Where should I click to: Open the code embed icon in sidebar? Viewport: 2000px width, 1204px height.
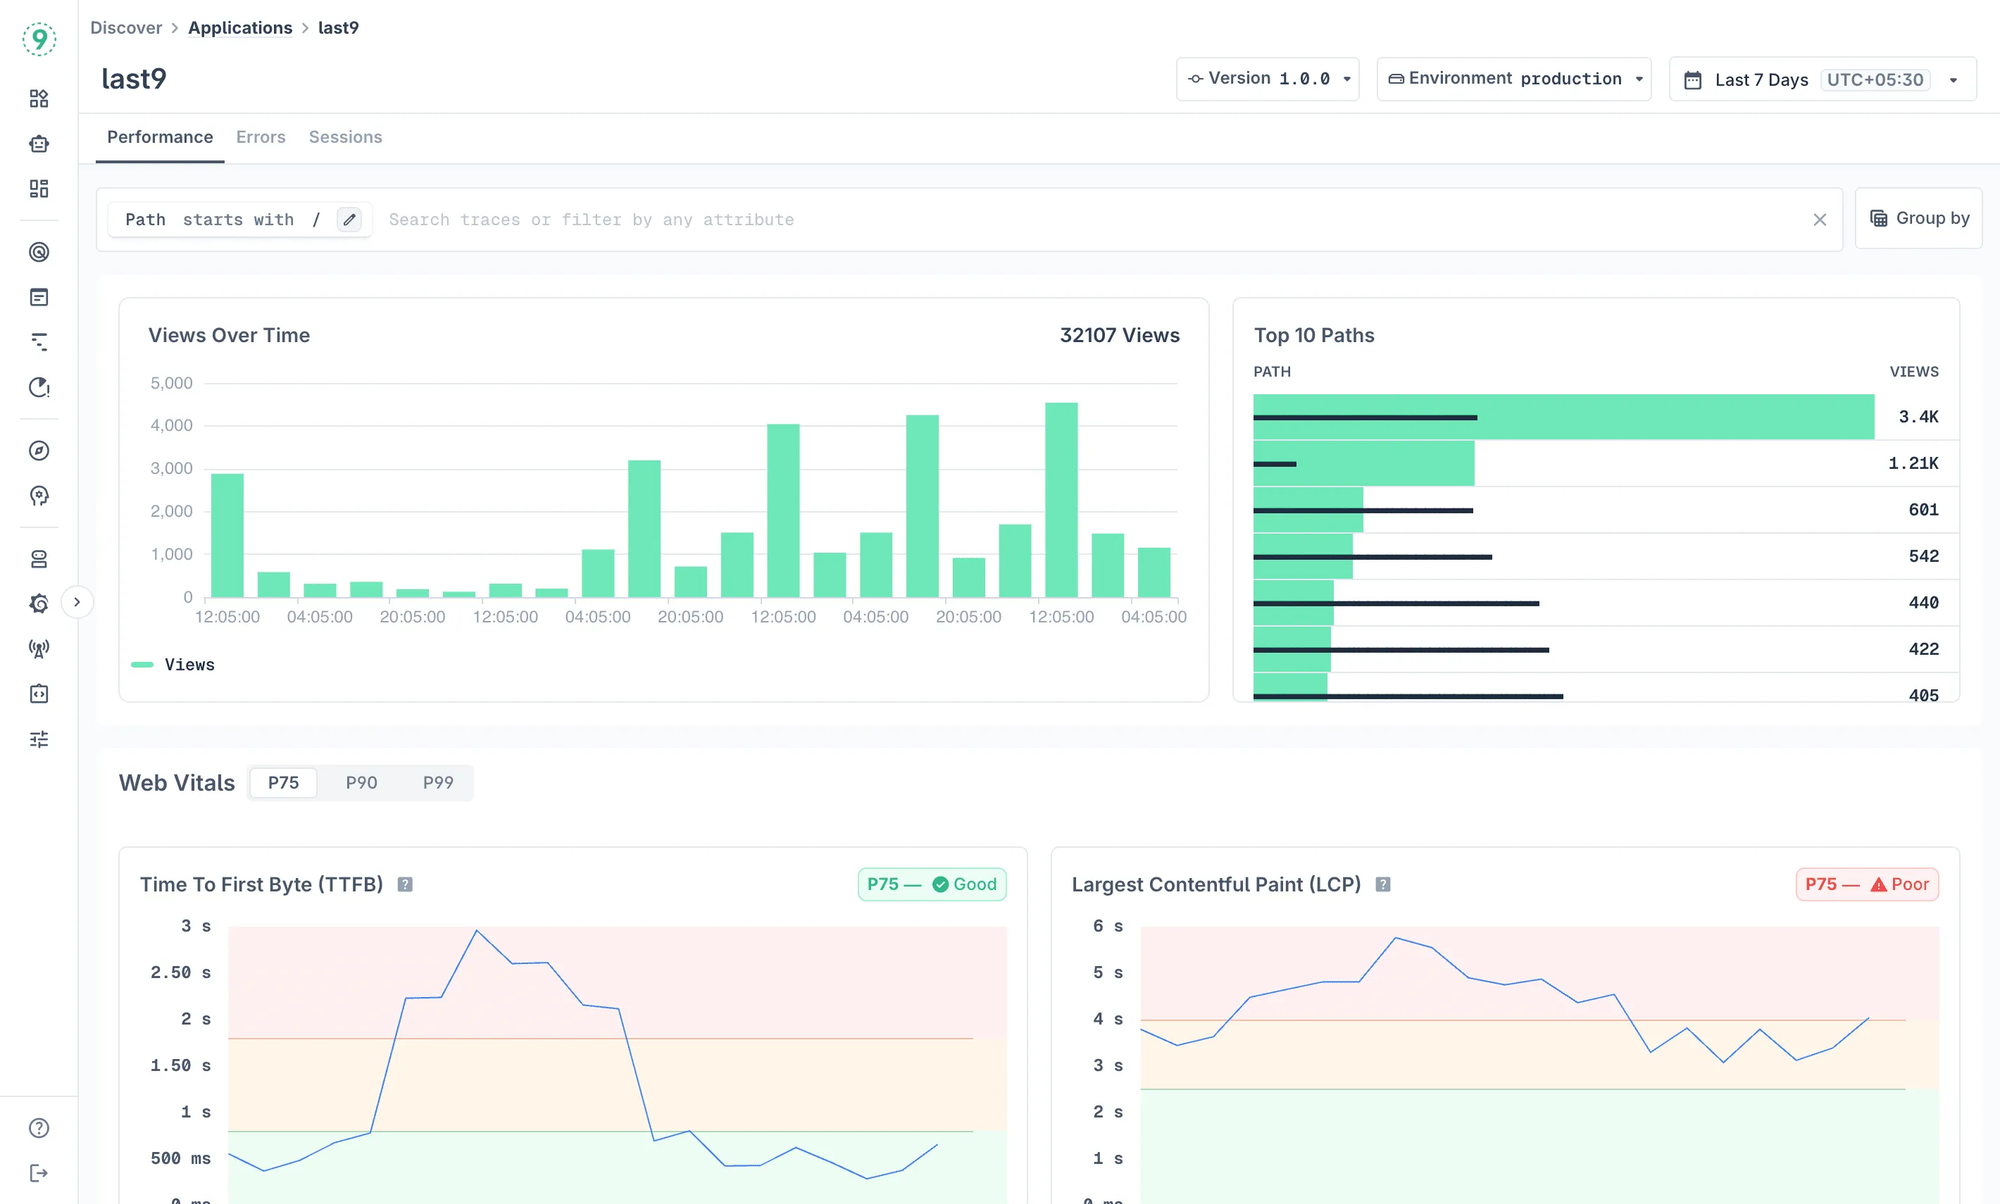pyautogui.click(x=39, y=693)
